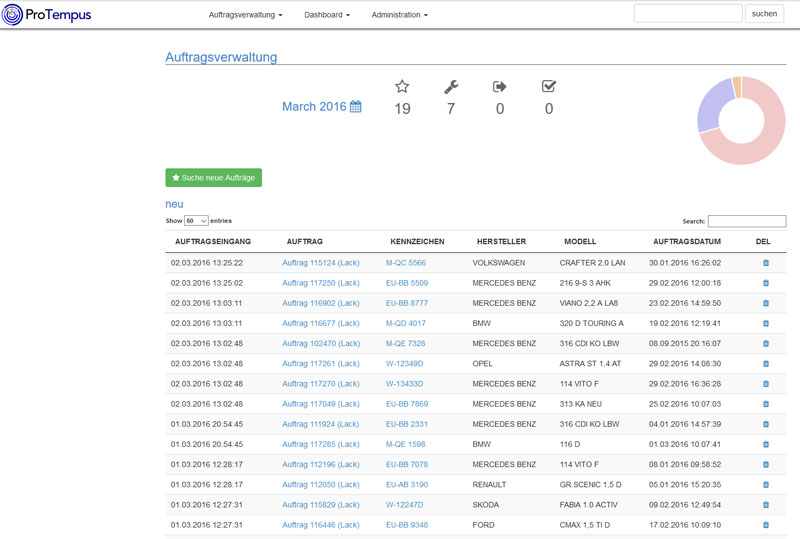Click the orange donut chart segment
Viewport: 800px width, 539px height.
pyautogui.click(x=737, y=87)
